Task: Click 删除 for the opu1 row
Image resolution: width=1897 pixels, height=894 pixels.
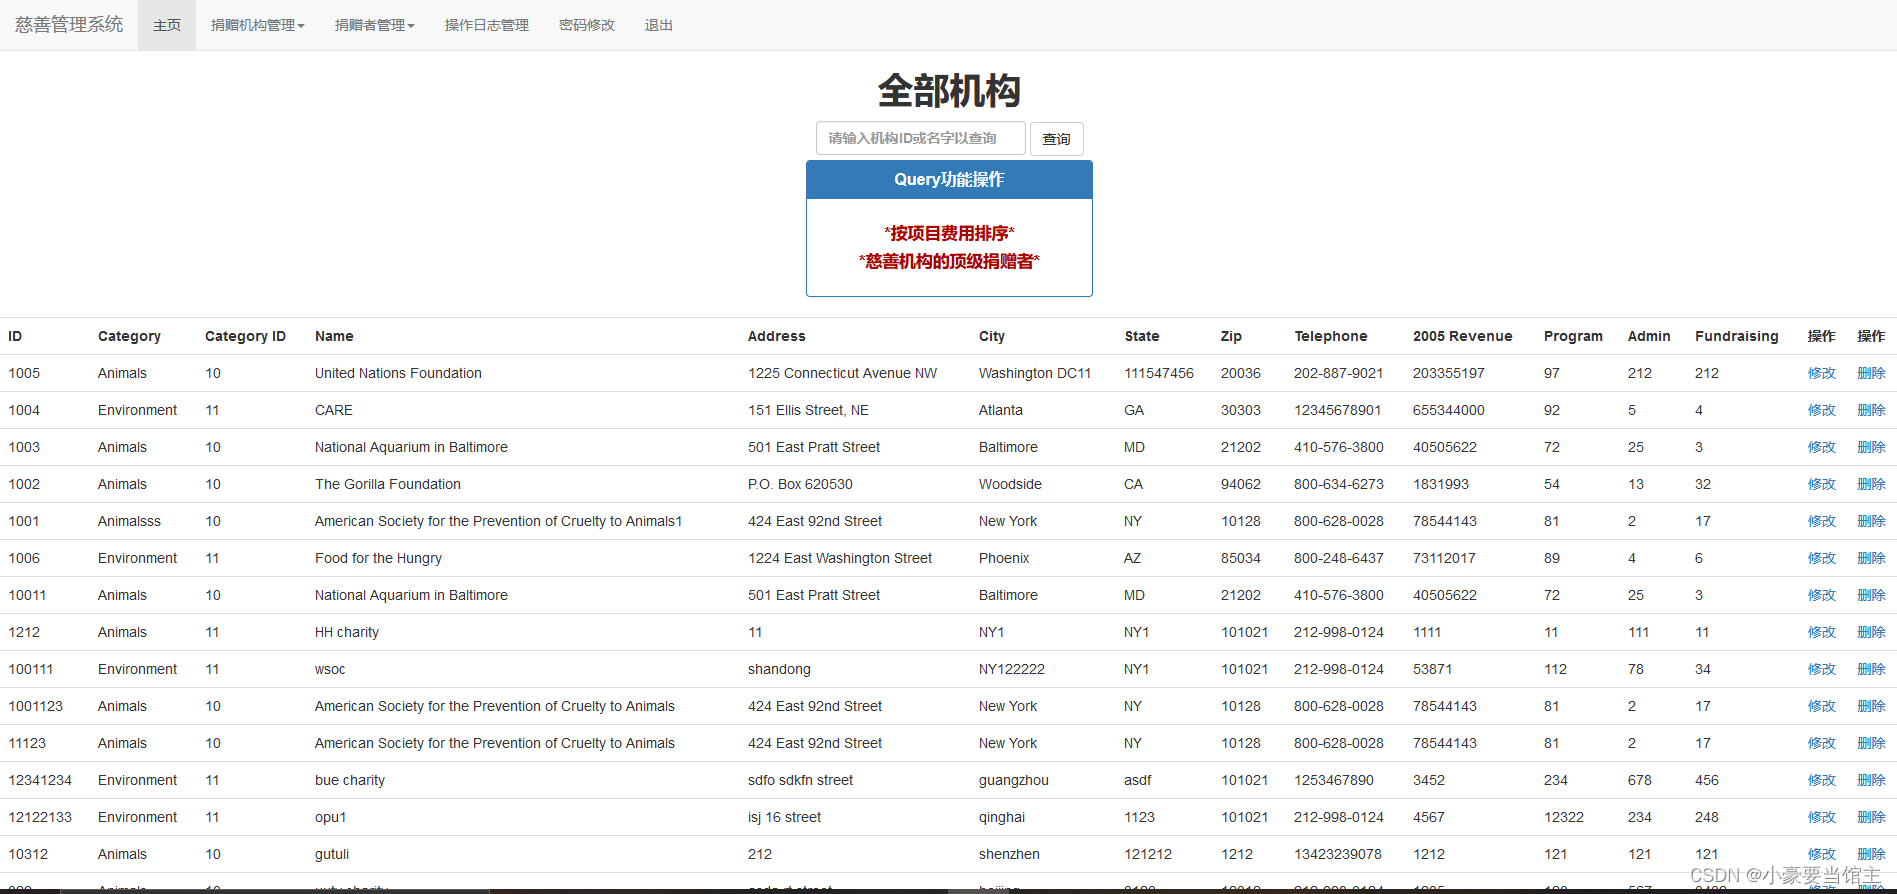Action: (1871, 817)
